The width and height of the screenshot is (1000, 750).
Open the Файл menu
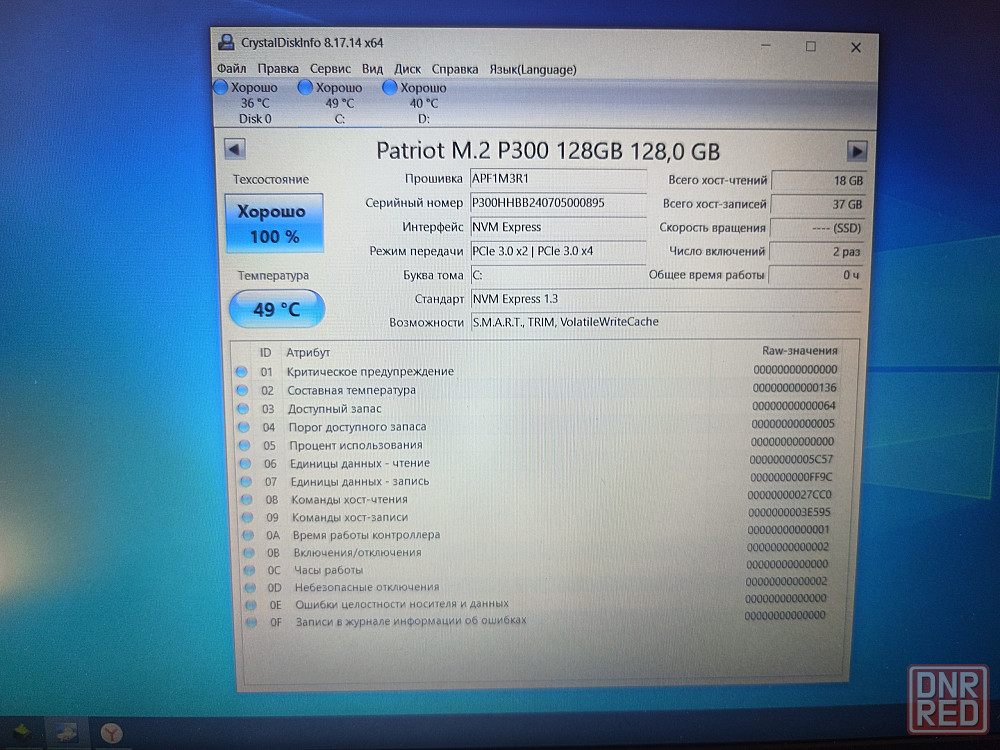231,69
